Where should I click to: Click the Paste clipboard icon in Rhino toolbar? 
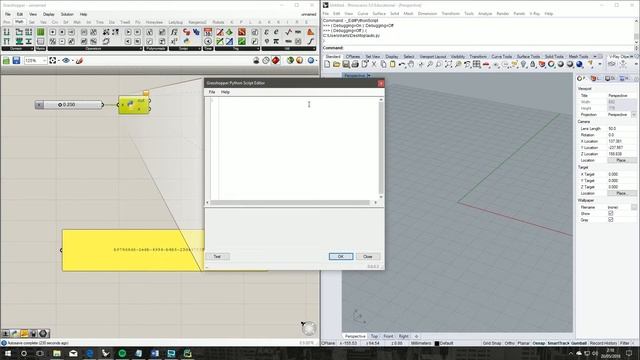point(393,64)
